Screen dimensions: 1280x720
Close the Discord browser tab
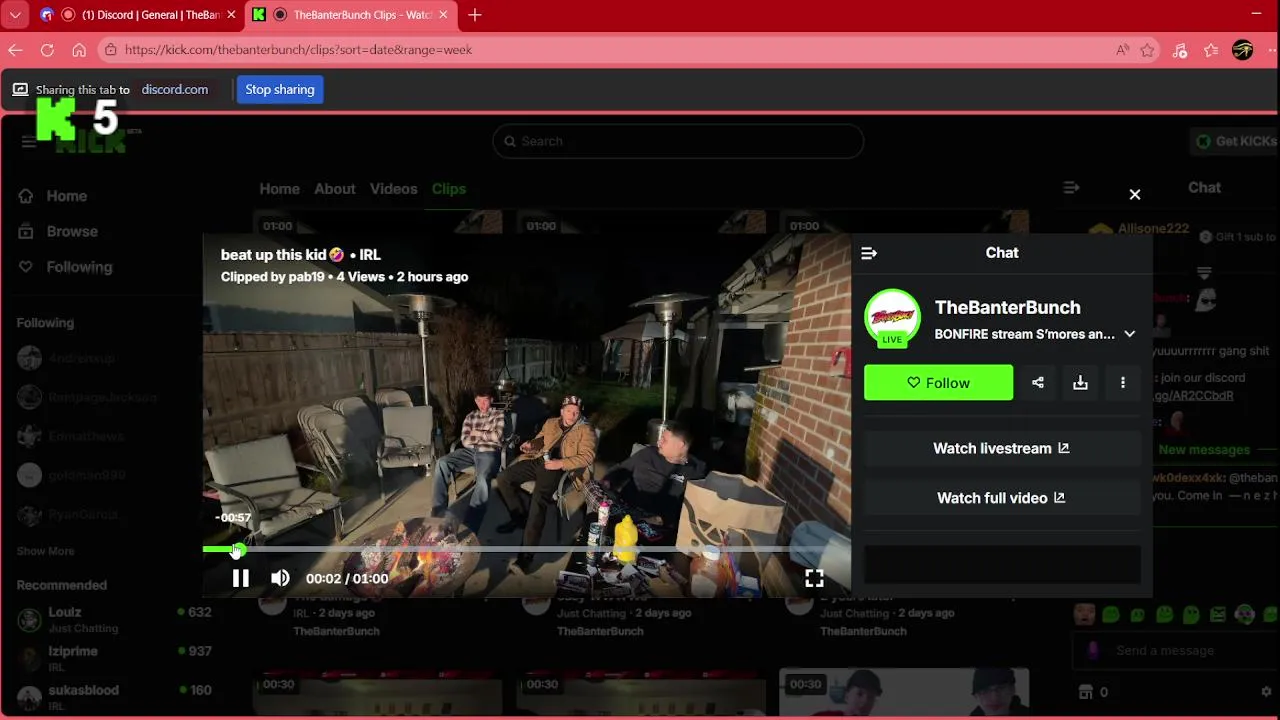tap(231, 15)
